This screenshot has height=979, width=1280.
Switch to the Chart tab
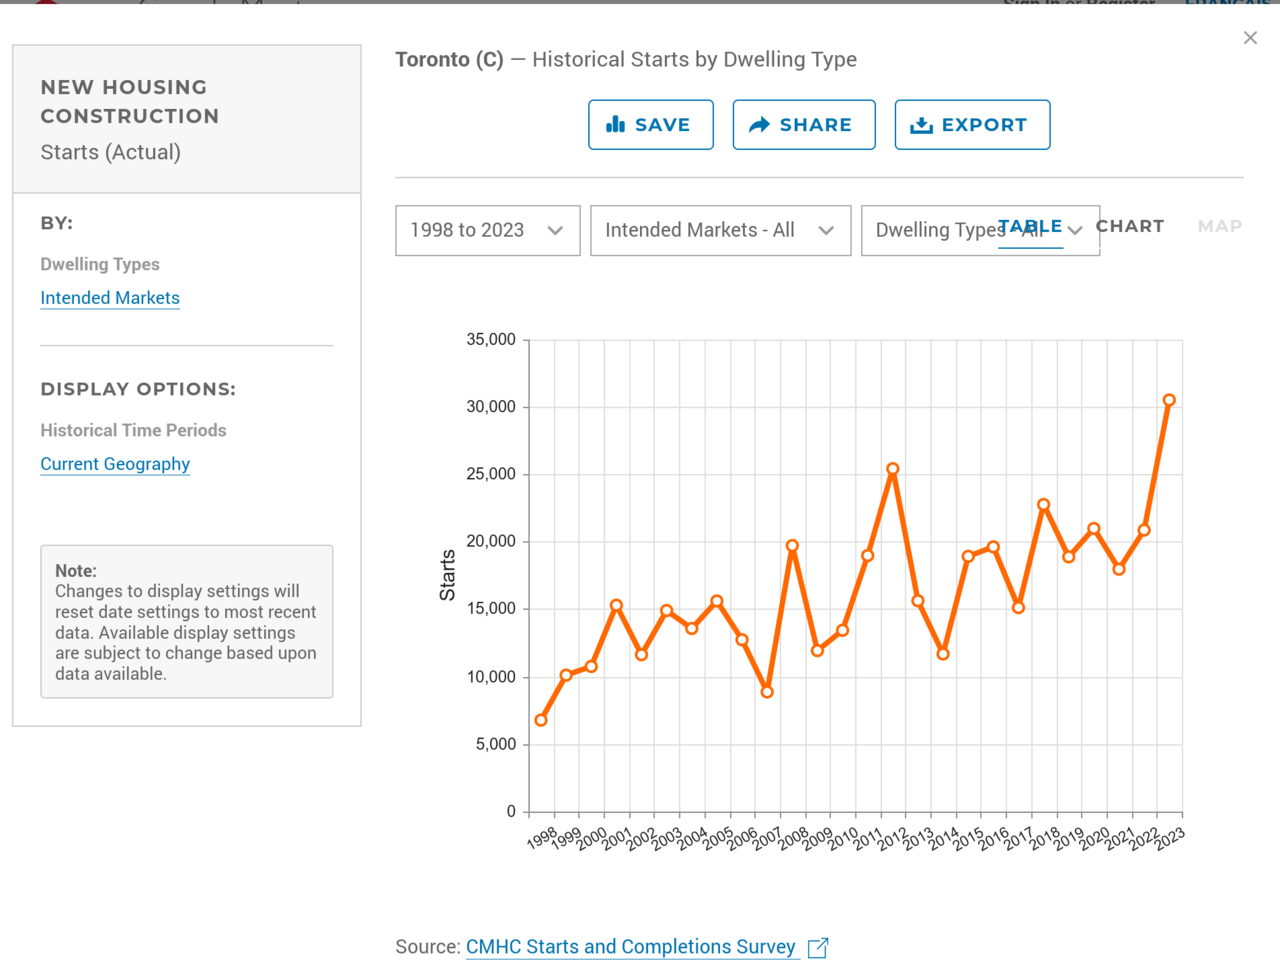coord(1130,227)
